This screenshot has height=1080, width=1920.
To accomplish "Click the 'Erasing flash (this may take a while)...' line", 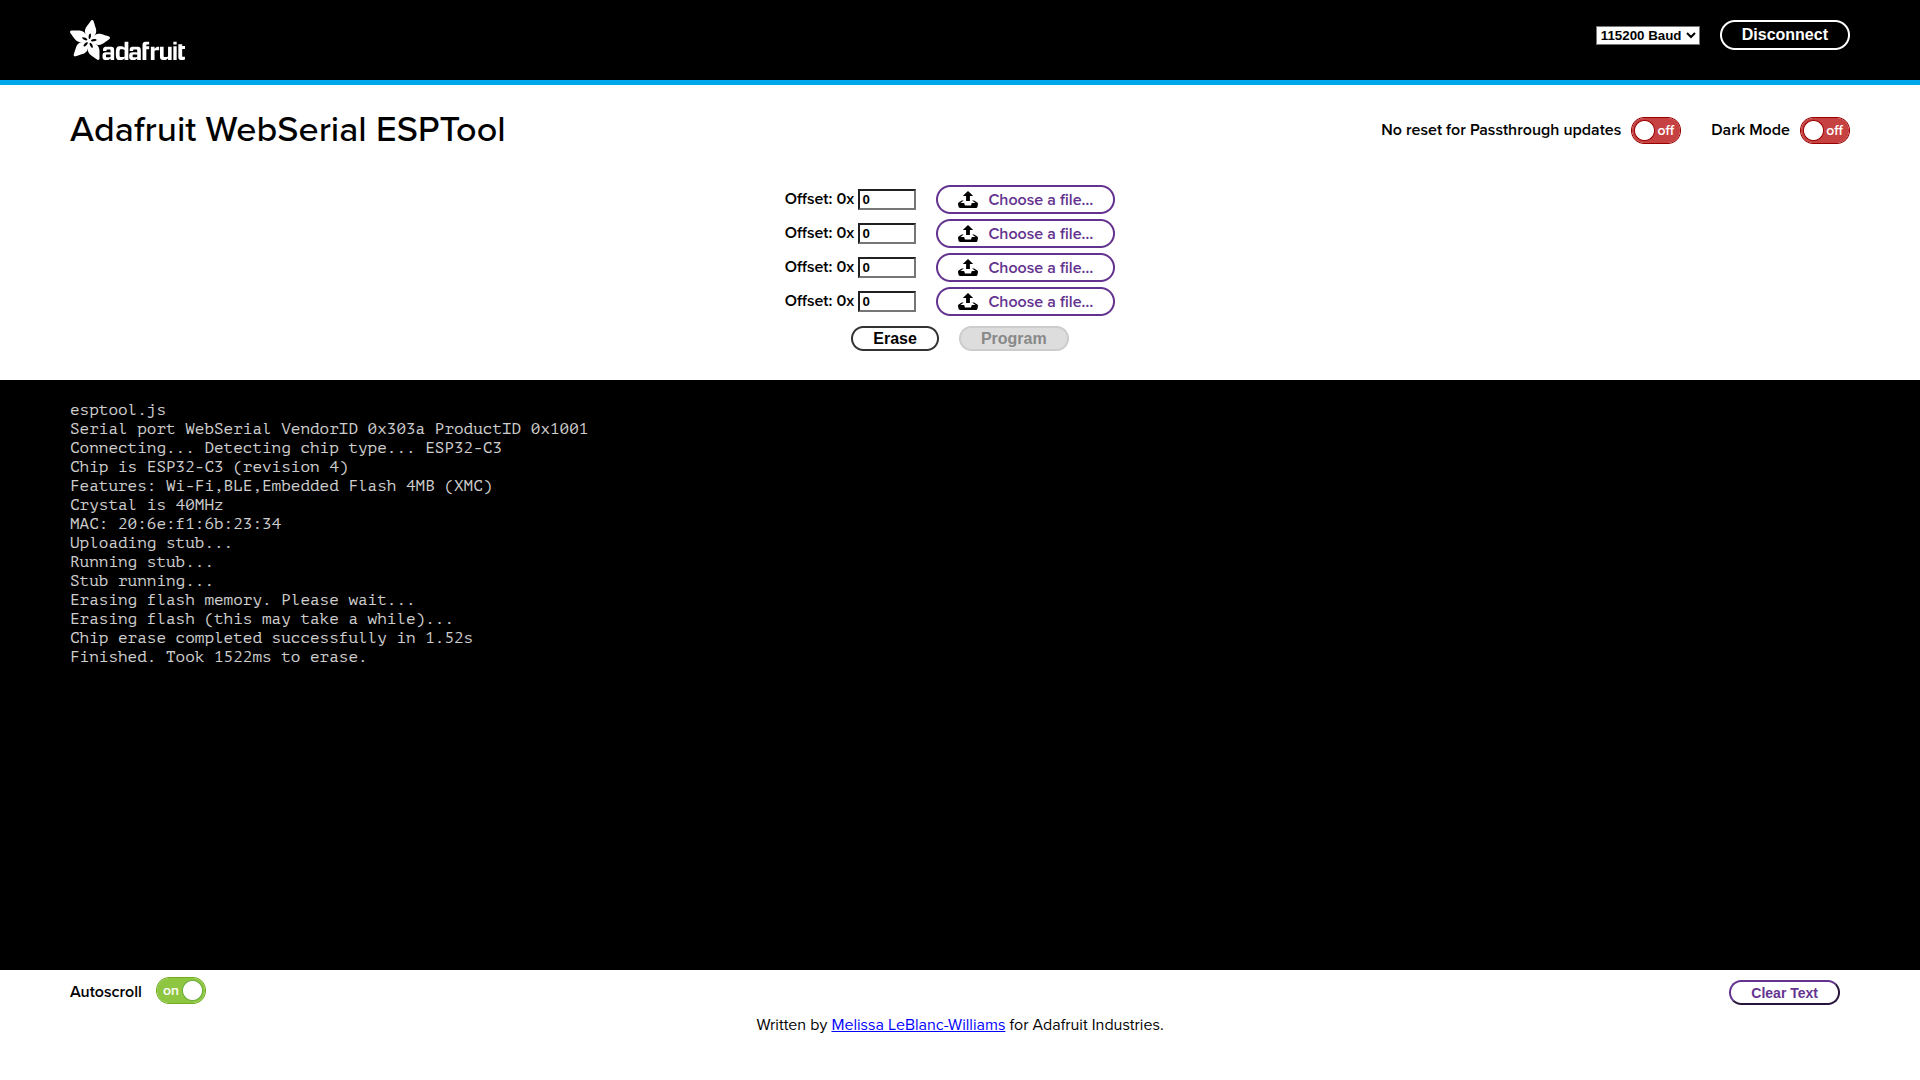I will tap(262, 619).
